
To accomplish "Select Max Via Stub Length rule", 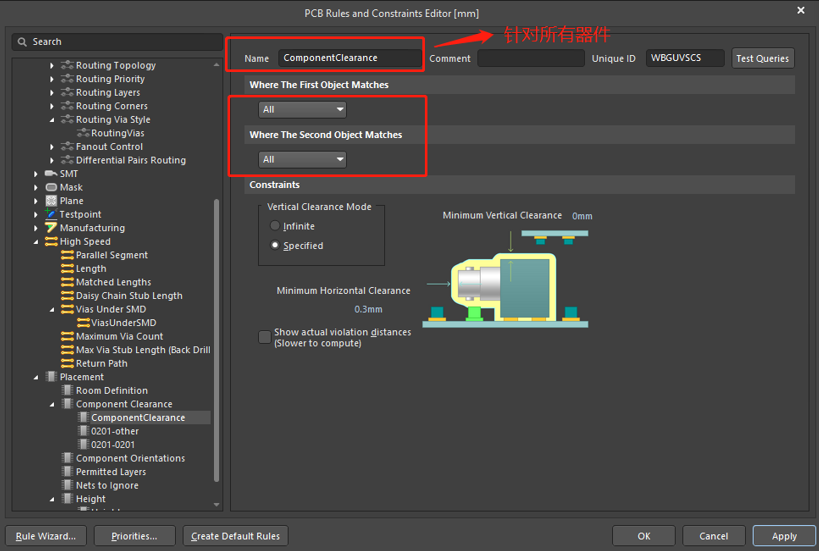I will coord(143,350).
